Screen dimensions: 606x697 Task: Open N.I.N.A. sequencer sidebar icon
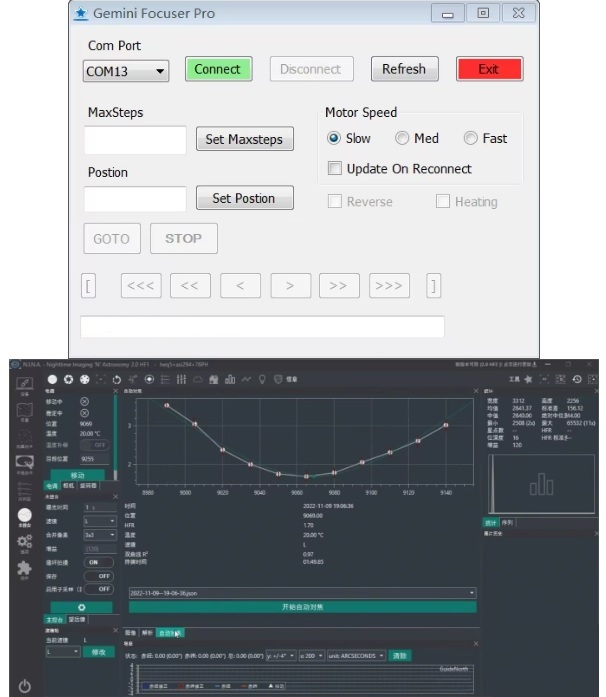(24, 490)
